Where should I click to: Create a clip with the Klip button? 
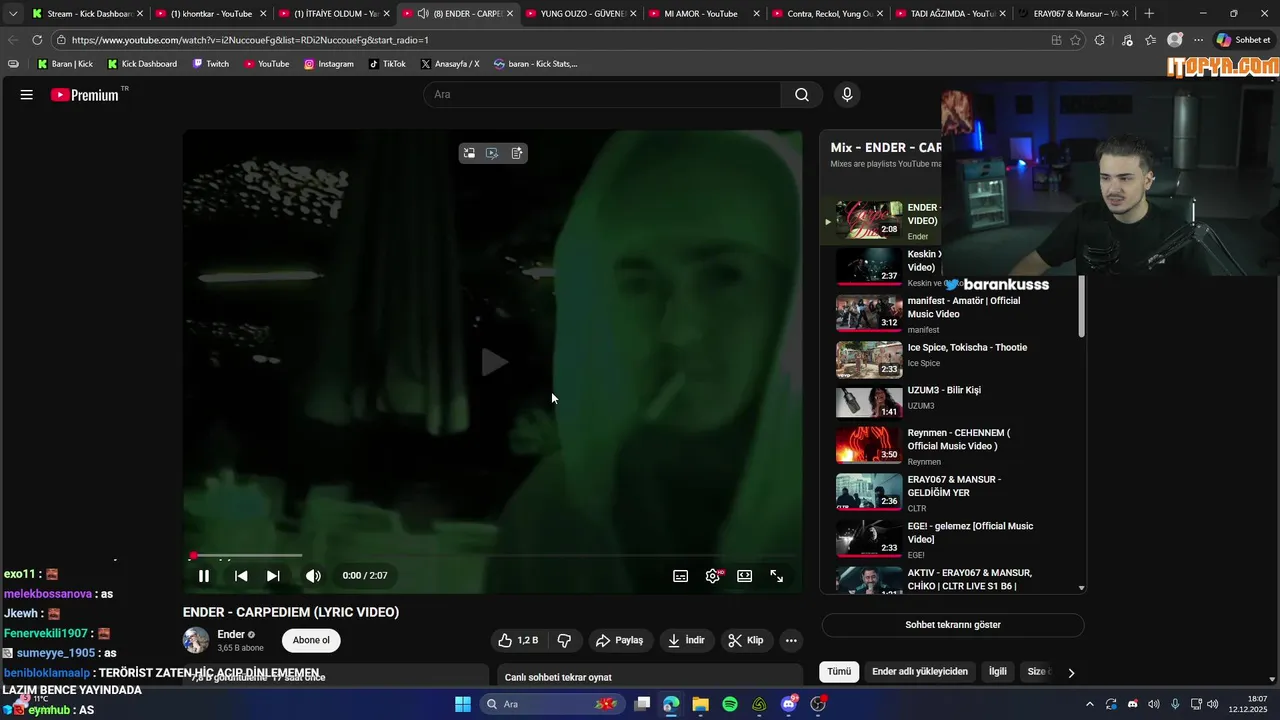tap(746, 641)
